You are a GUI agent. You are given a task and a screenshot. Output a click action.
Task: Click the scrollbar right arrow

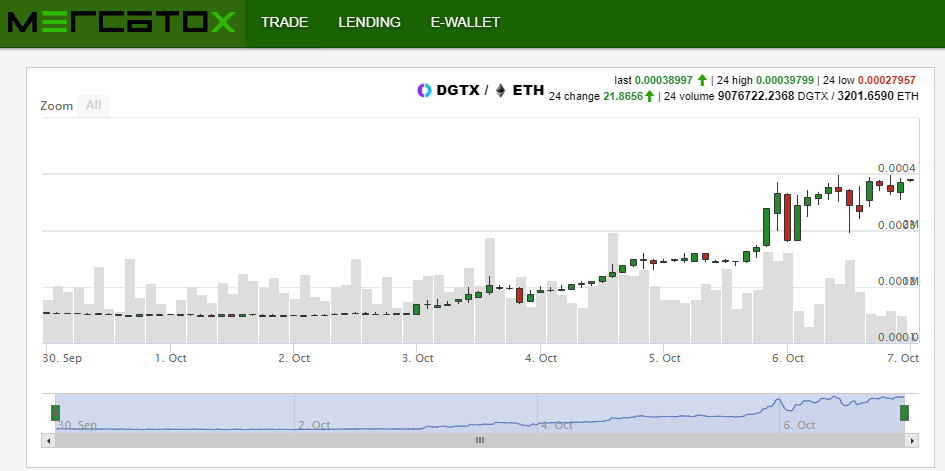[x=912, y=440]
